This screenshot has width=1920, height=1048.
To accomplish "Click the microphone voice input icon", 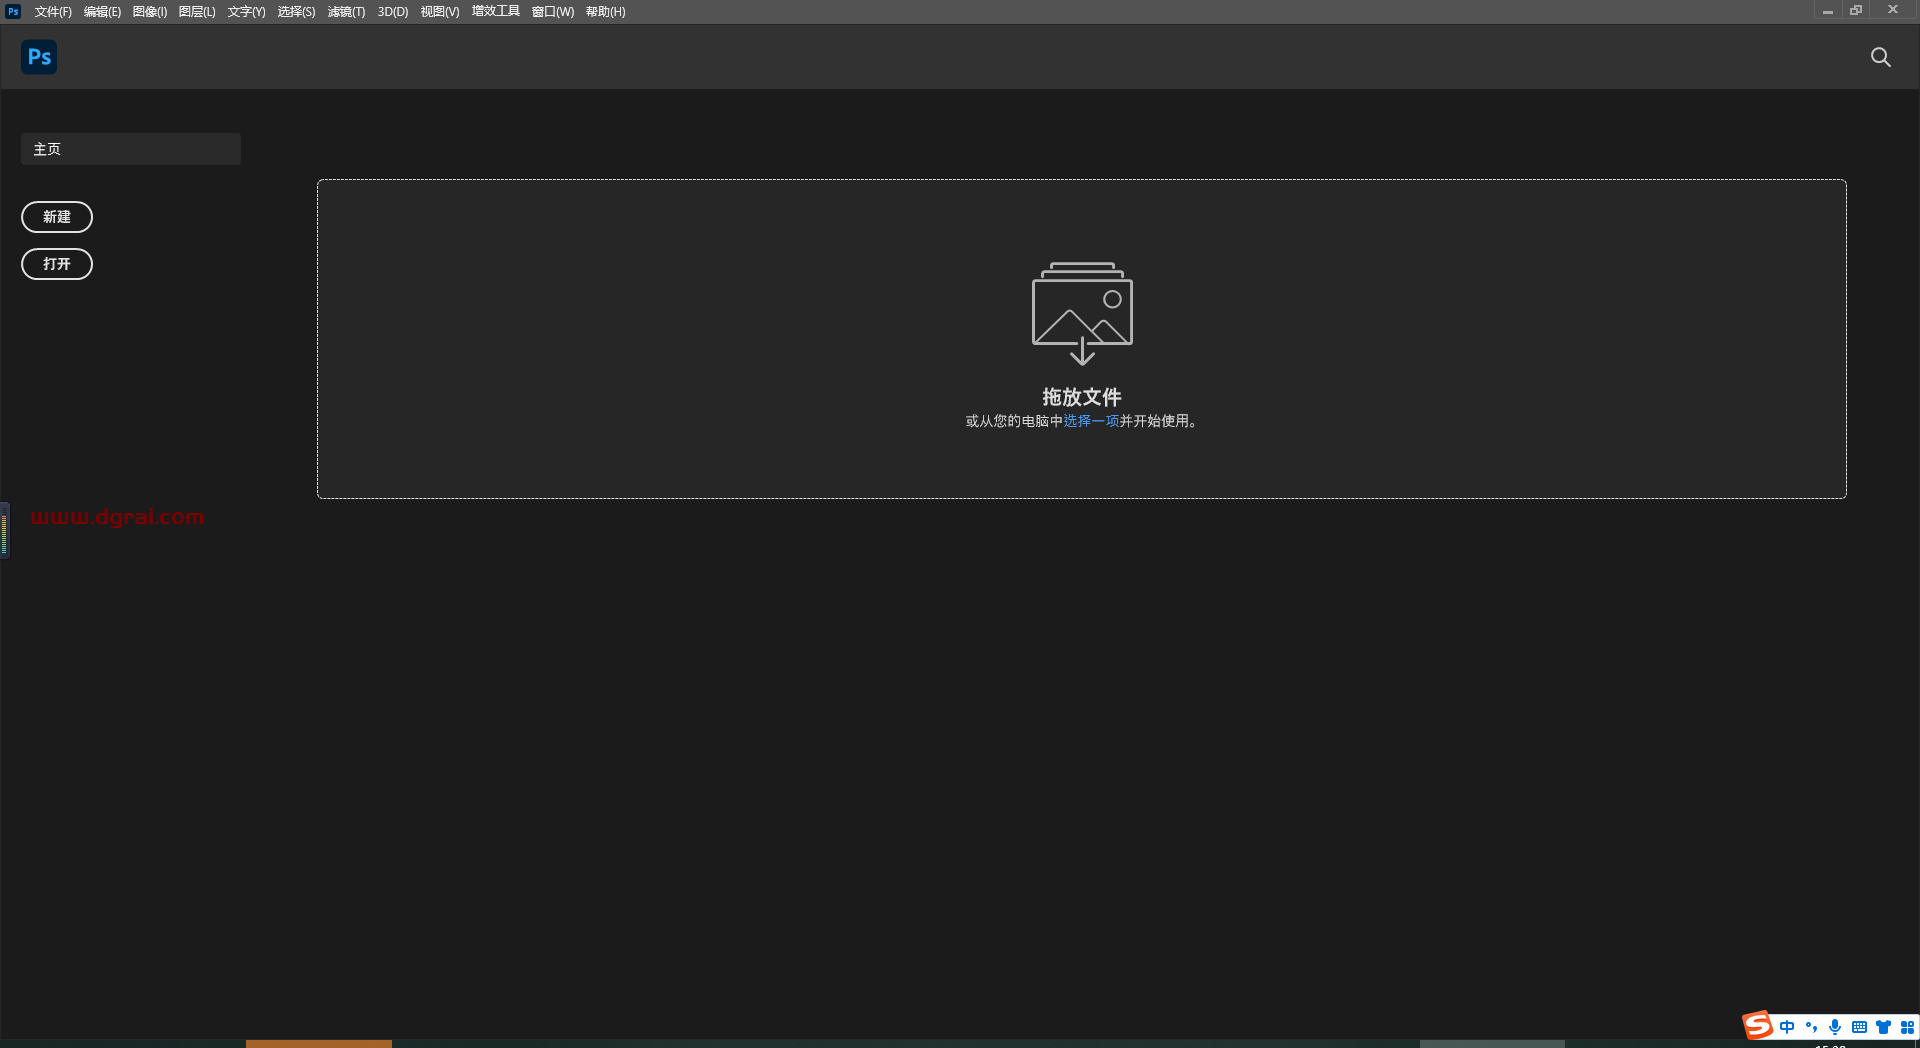I will pos(1834,1027).
